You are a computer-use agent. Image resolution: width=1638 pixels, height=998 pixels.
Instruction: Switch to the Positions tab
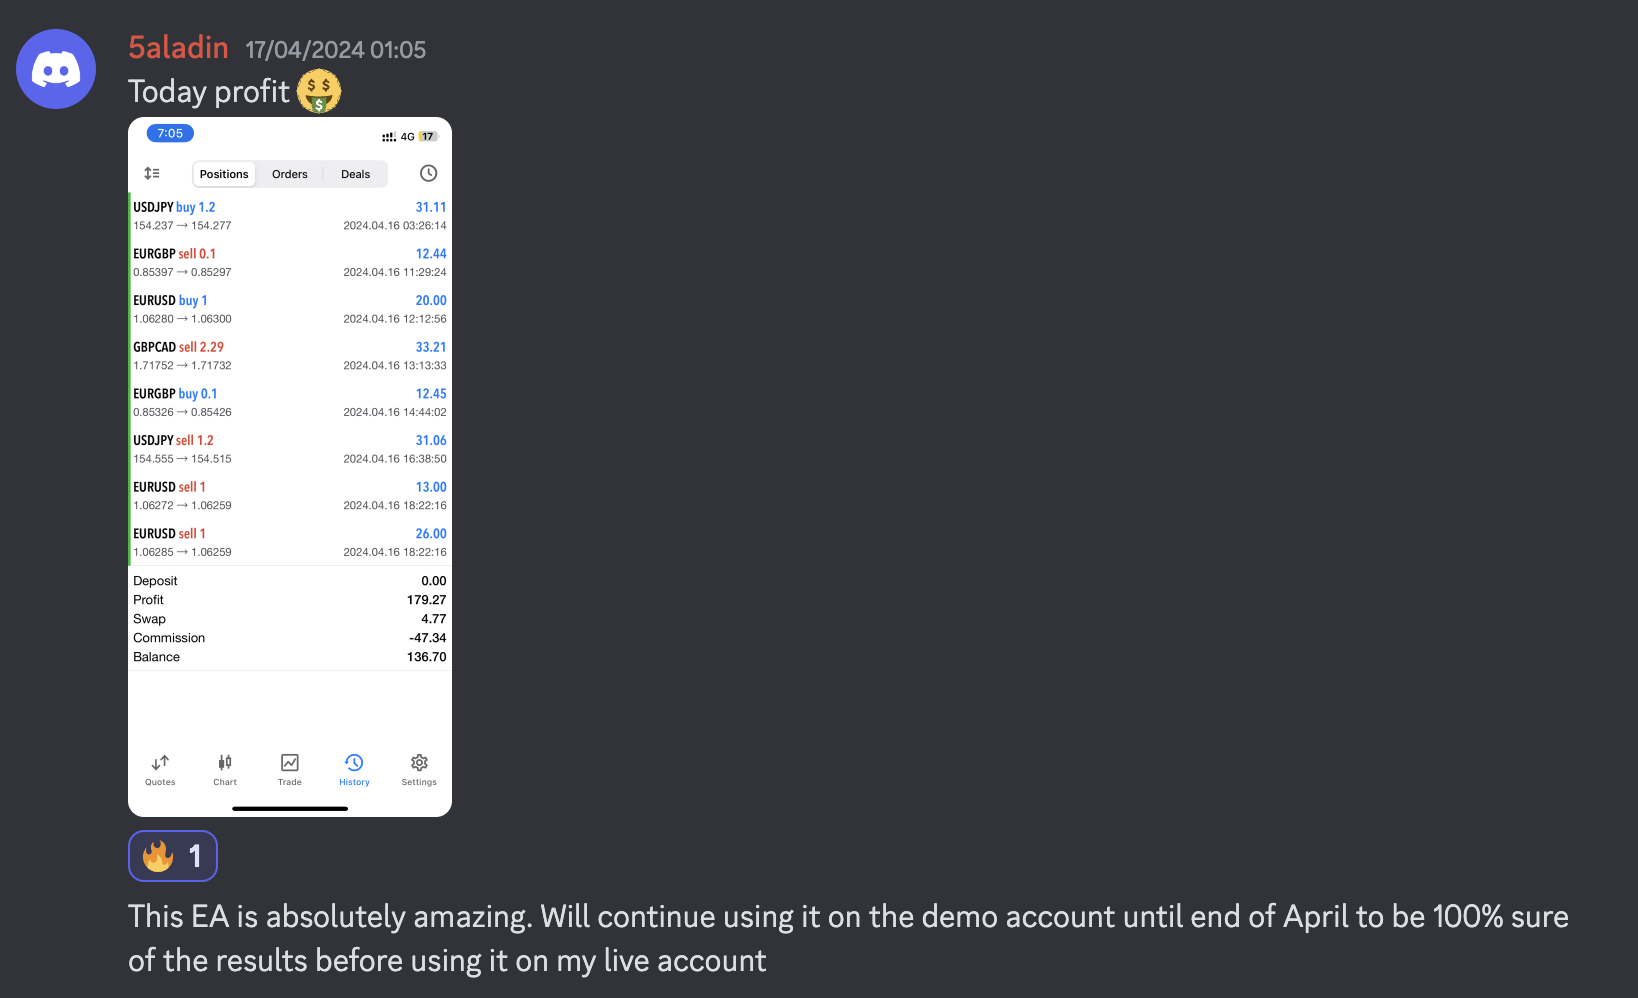pyautogui.click(x=224, y=174)
